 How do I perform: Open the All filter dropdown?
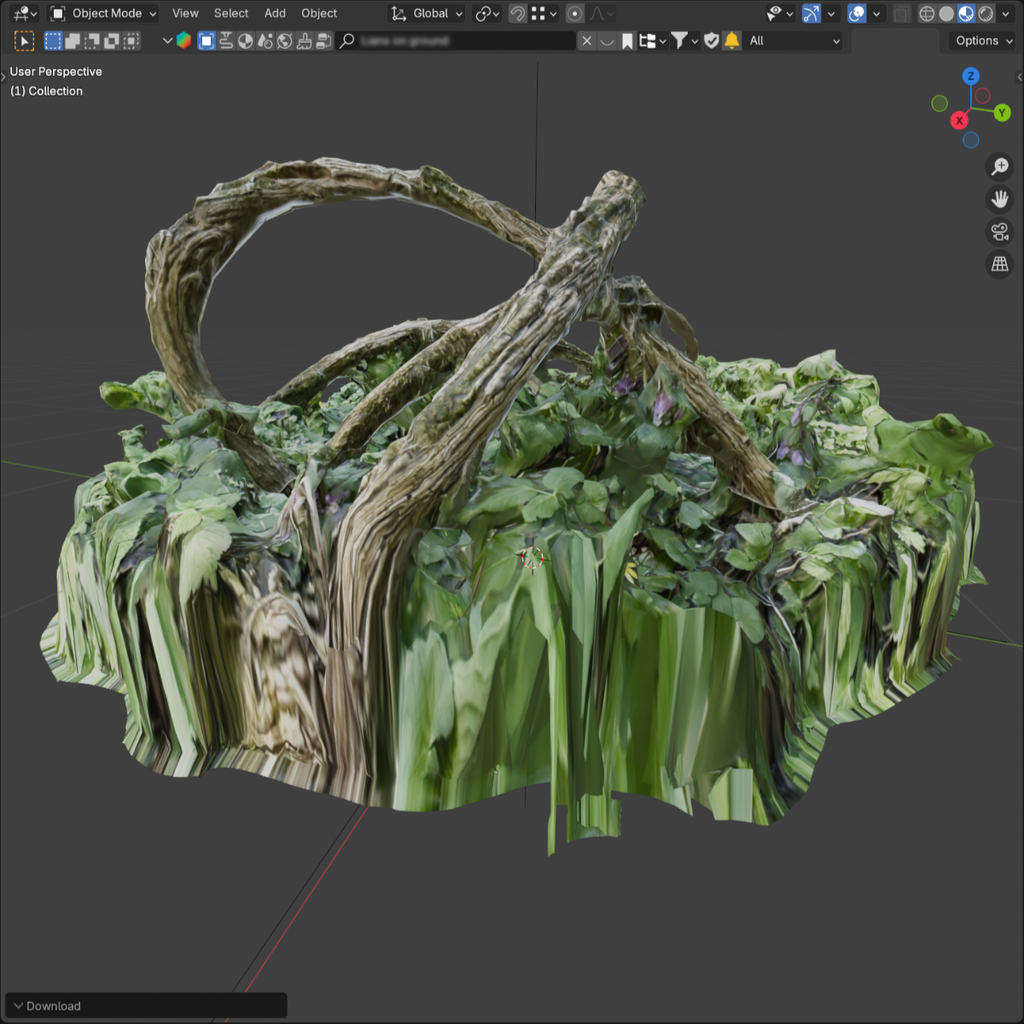pos(794,40)
